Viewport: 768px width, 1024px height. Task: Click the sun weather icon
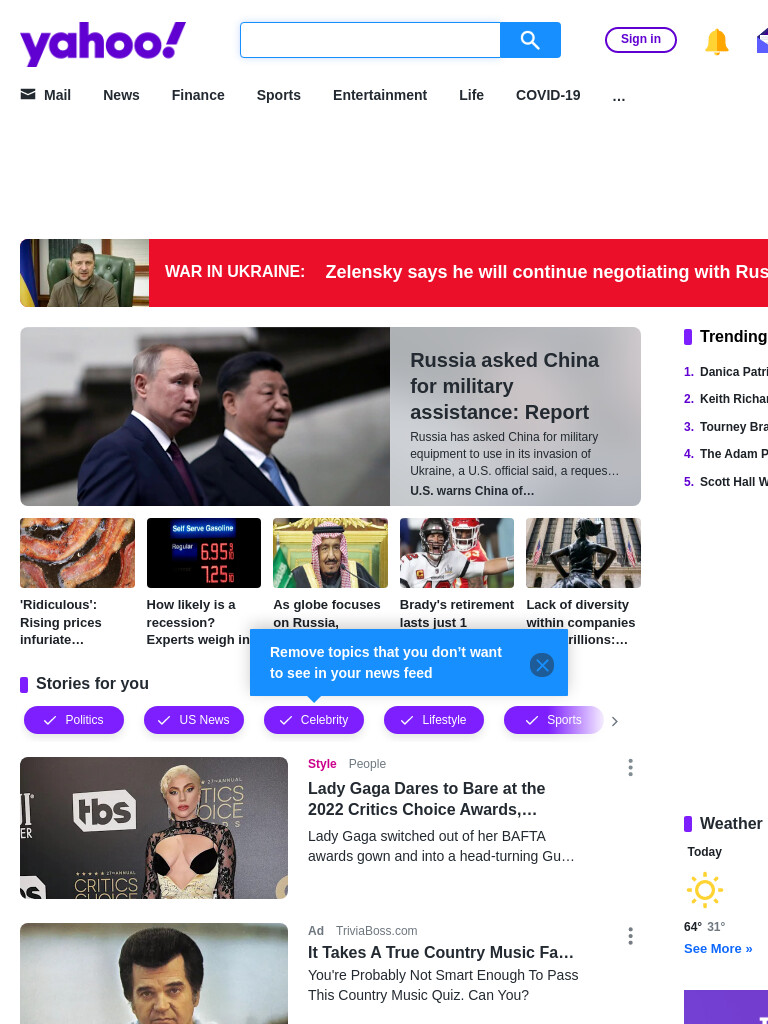pyautogui.click(x=705, y=889)
